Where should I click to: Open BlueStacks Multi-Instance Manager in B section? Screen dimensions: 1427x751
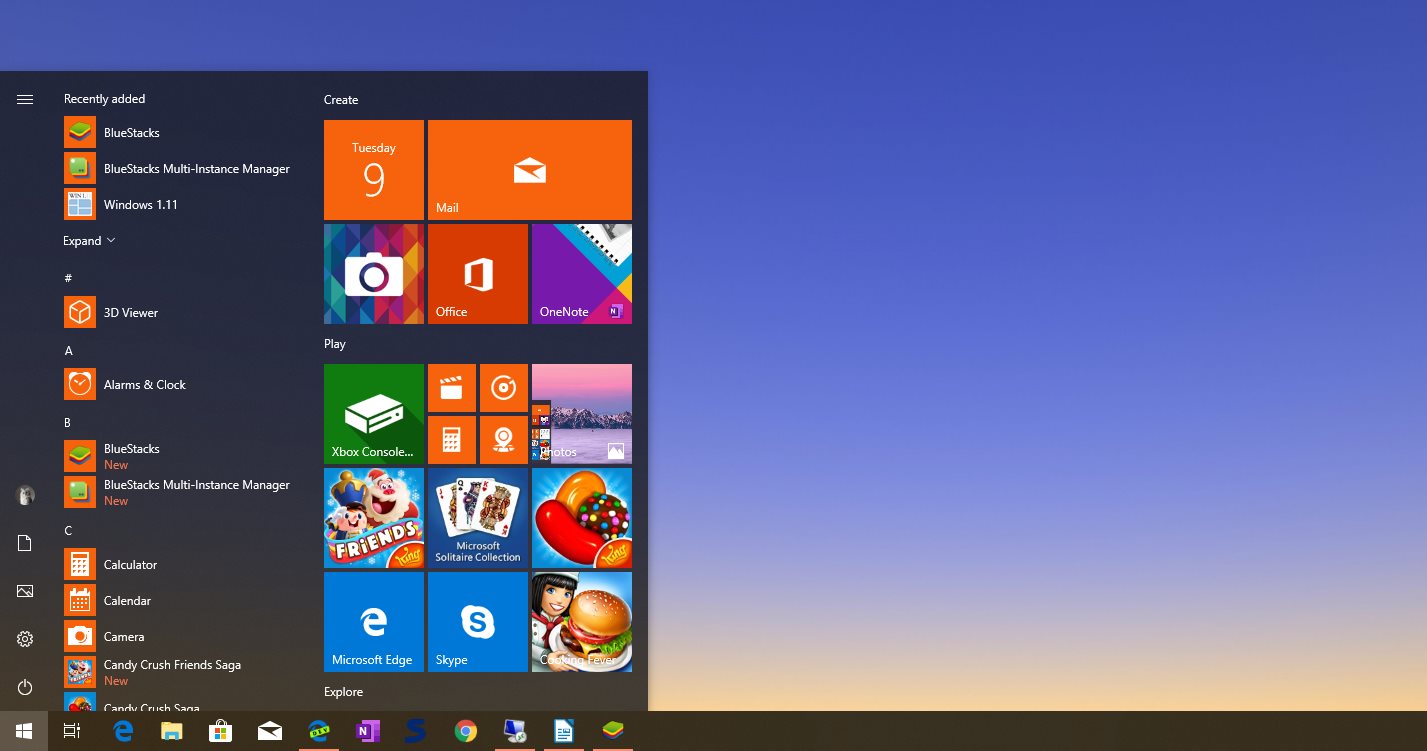(182, 492)
